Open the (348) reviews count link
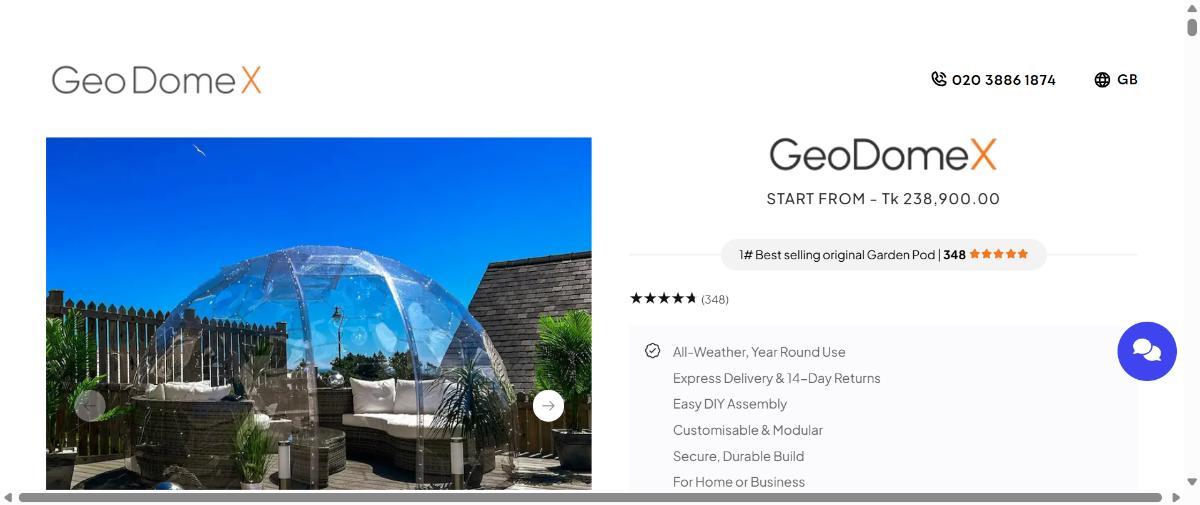 [x=715, y=299]
